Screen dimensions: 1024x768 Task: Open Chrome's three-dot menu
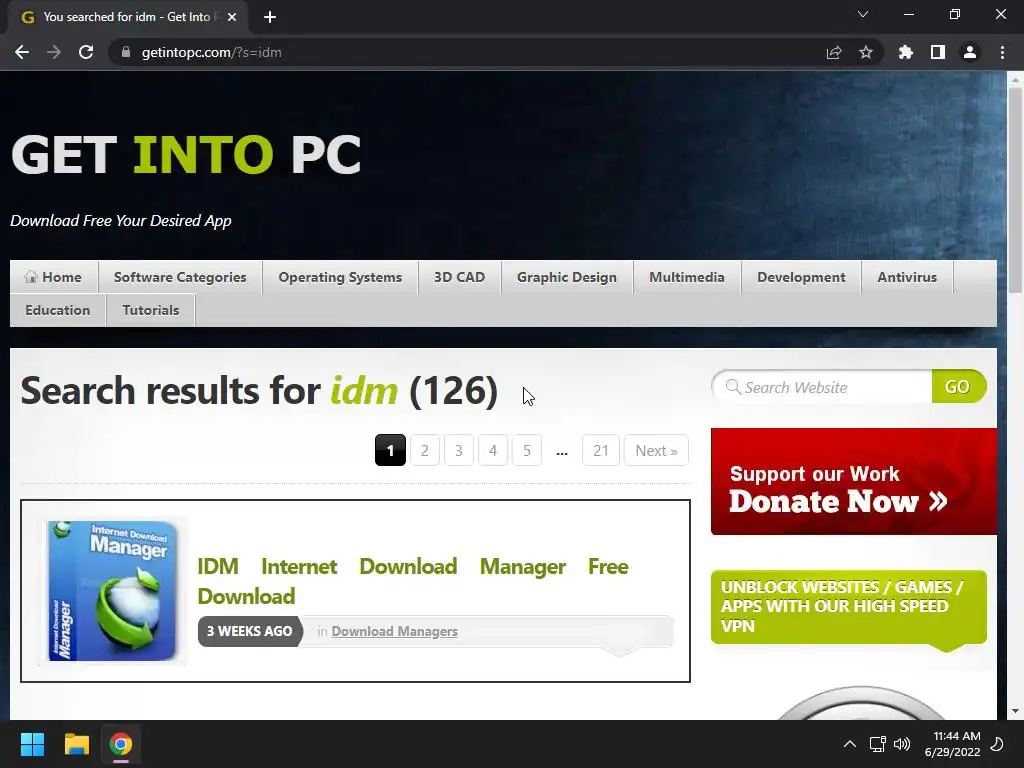click(1002, 52)
